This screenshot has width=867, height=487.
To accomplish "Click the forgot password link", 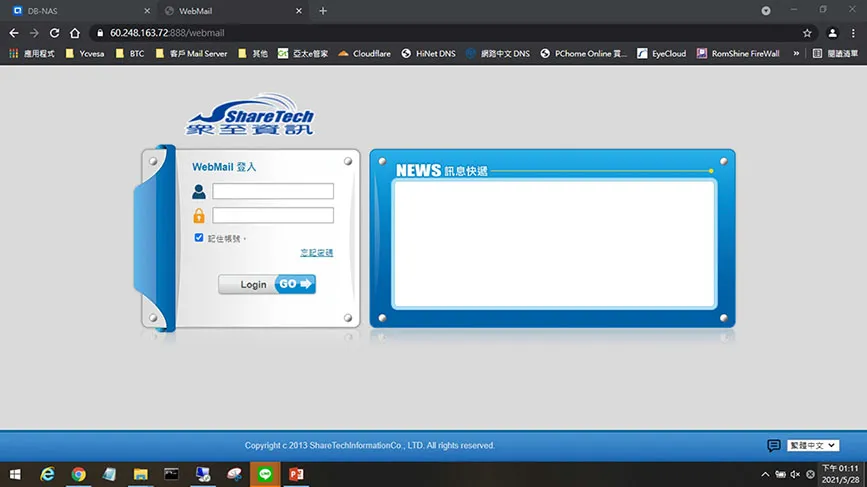I will tap(316, 253).
